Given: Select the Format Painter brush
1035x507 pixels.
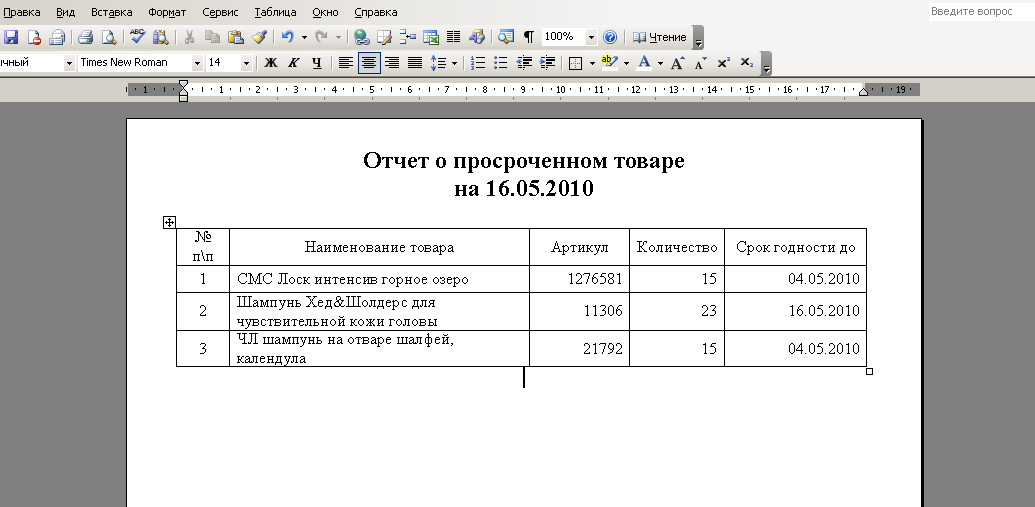Looking at the screenshot, I should tap(259, 37).
